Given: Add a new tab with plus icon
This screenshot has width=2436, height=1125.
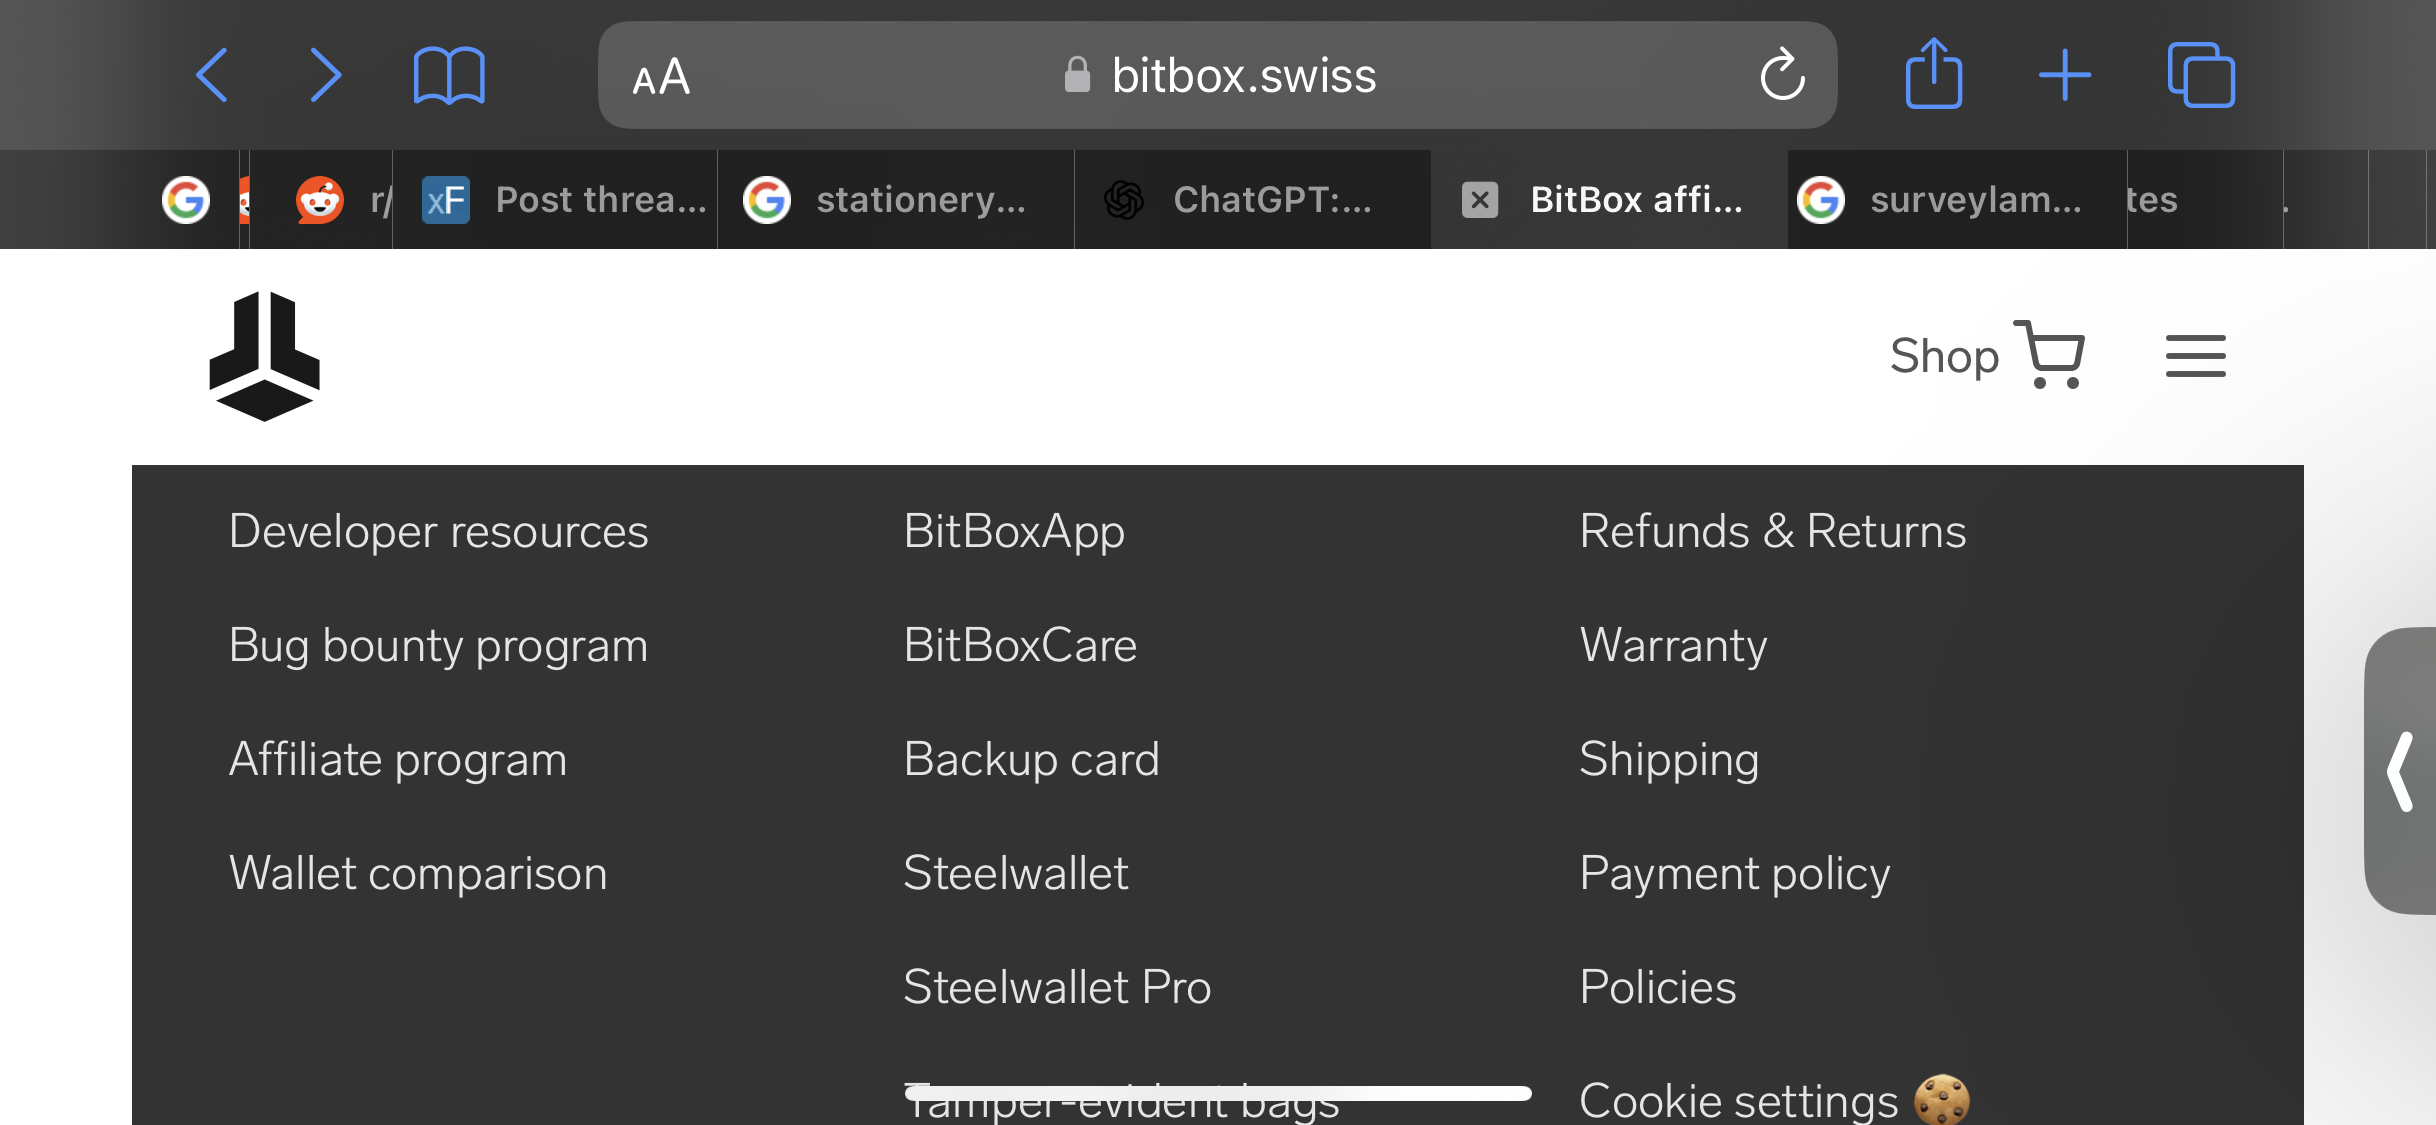Looking at the screenshot, I should (2064, 75).
